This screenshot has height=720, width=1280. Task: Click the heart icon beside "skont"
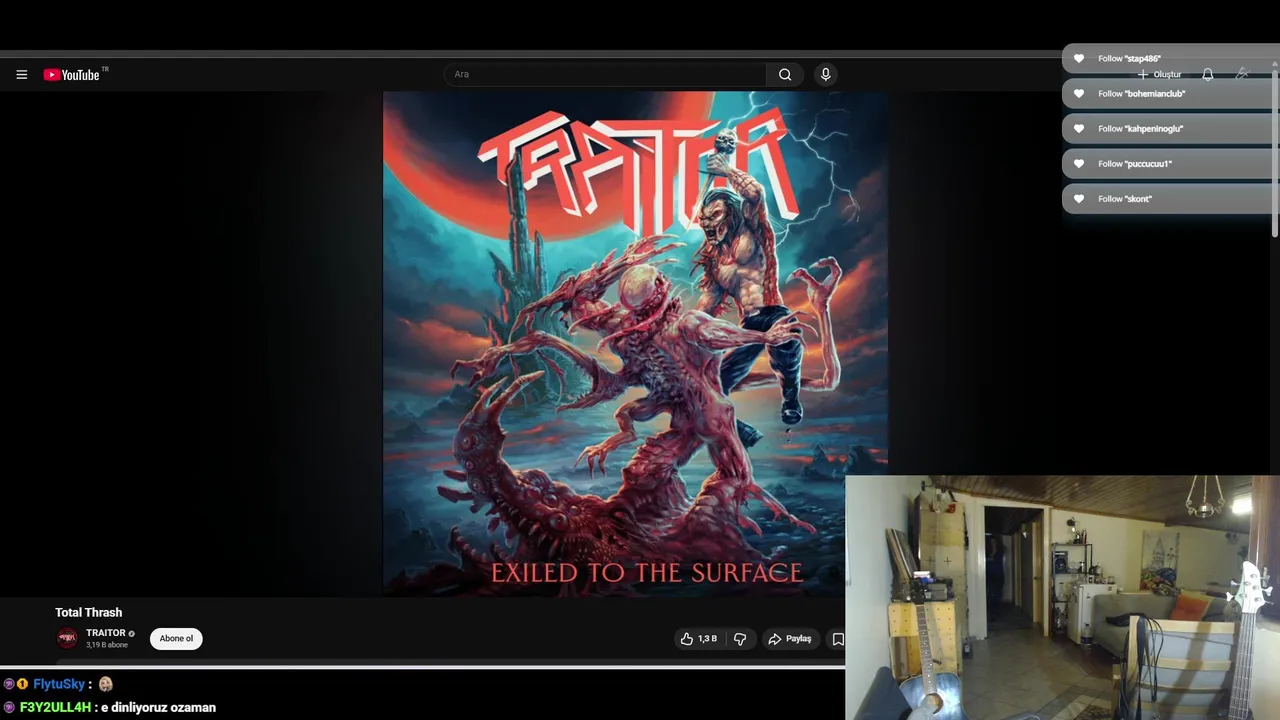tap(1079, 198)
